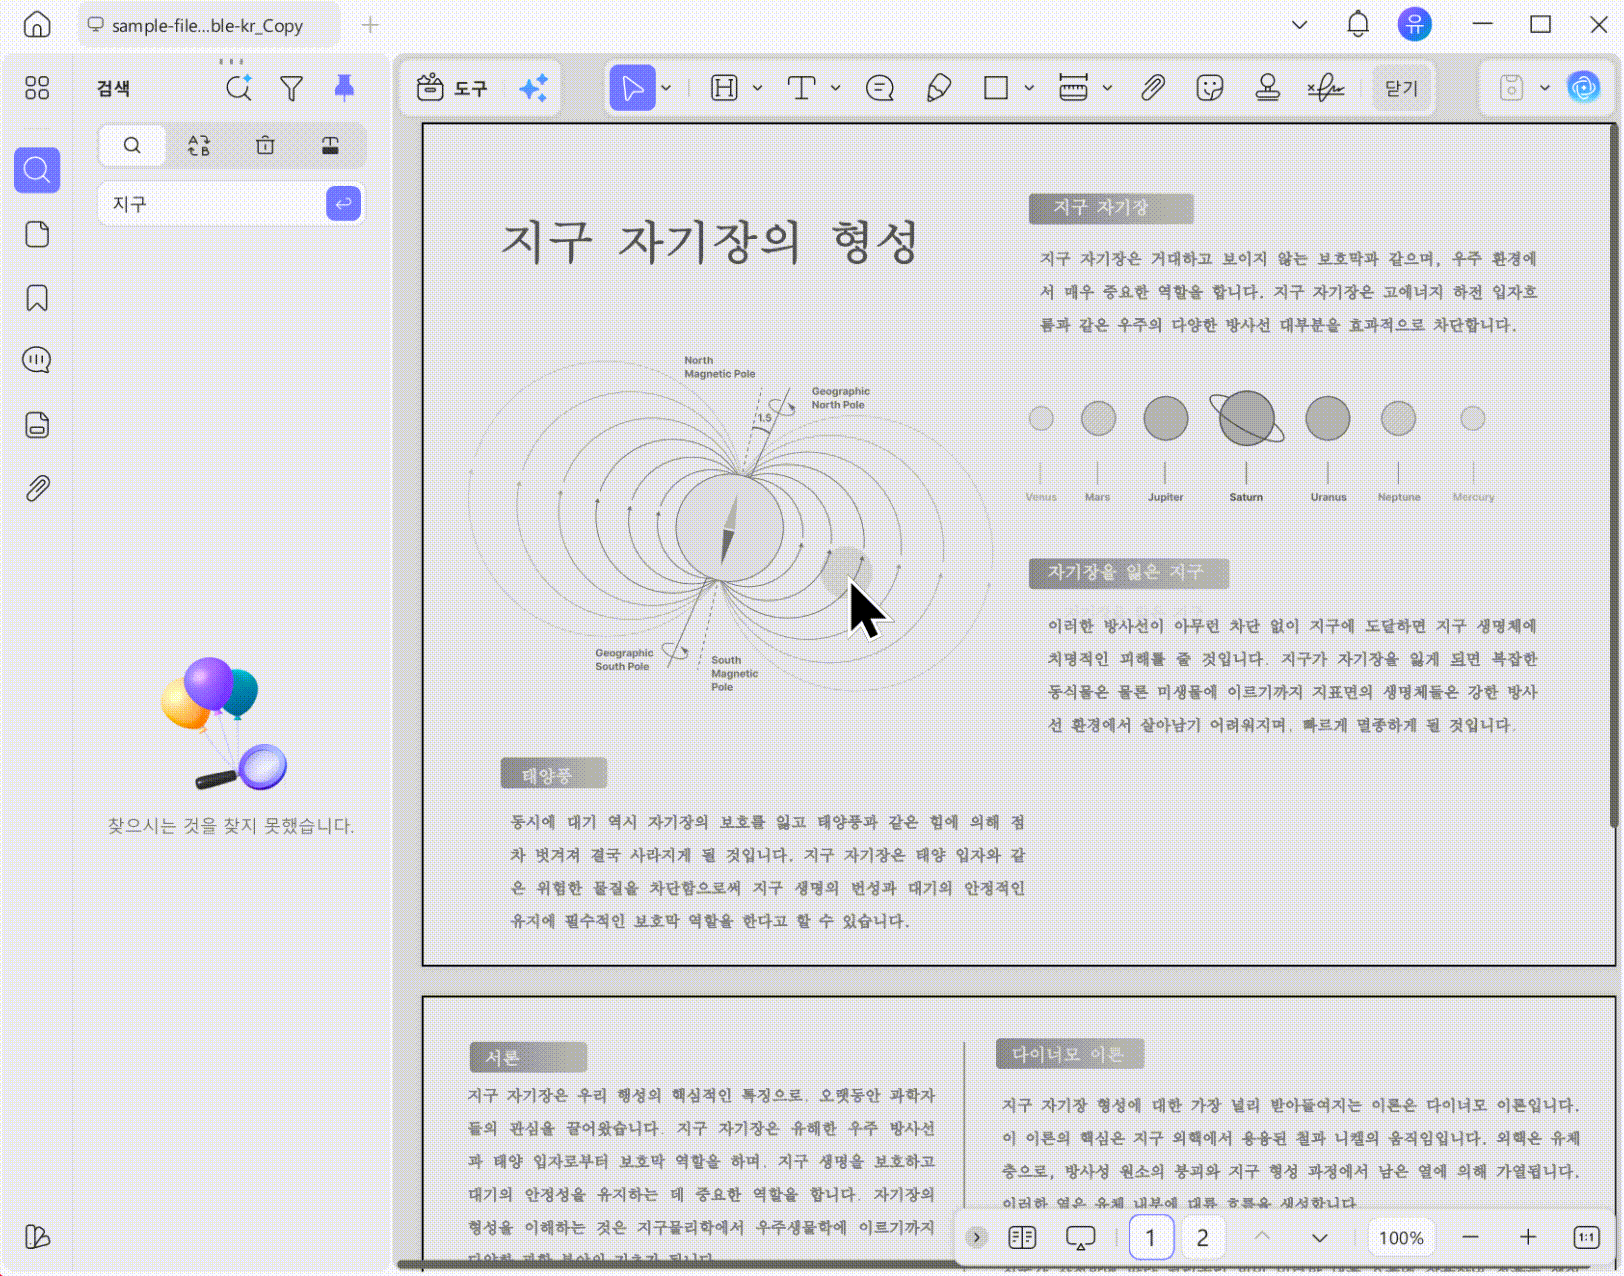Open the search panel in sidebar
This screenshot has height=1276, width=1624.
click(37, 170)
